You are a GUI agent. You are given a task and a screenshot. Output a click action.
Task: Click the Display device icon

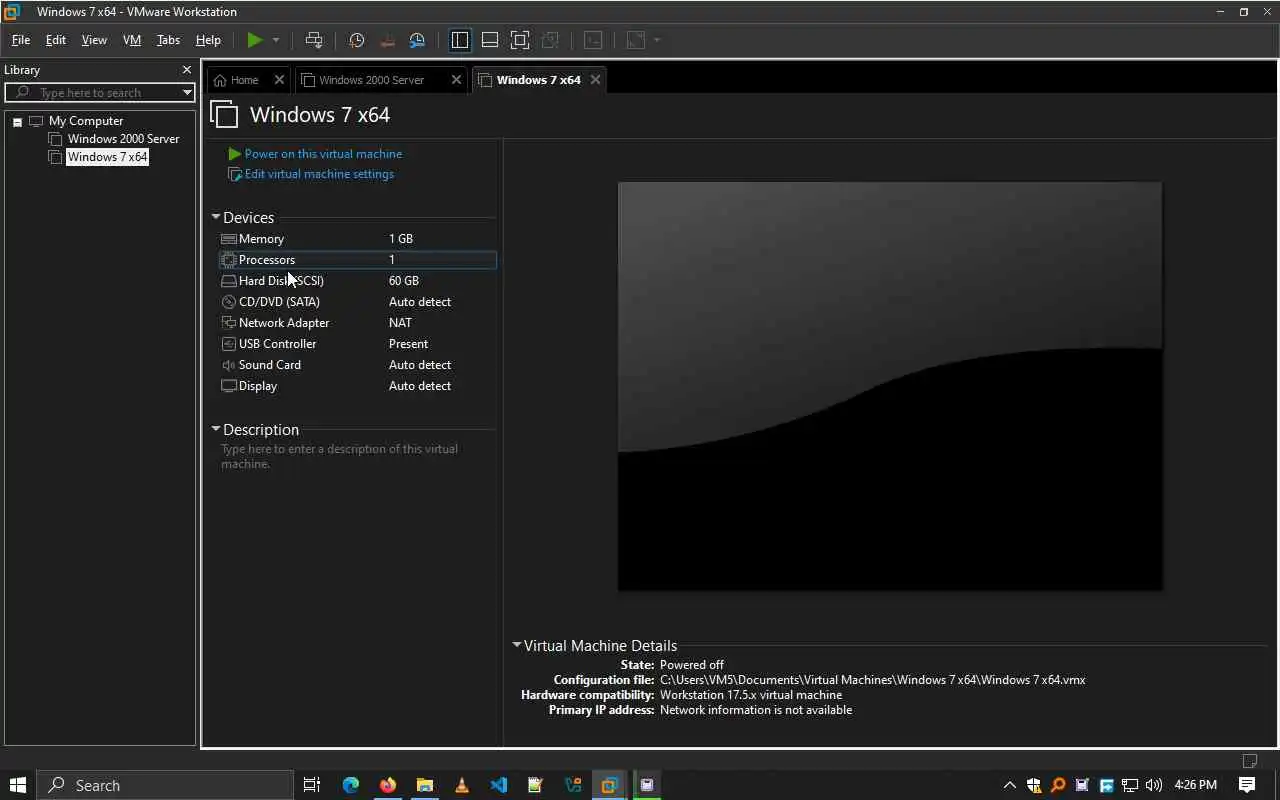point(229,386)
